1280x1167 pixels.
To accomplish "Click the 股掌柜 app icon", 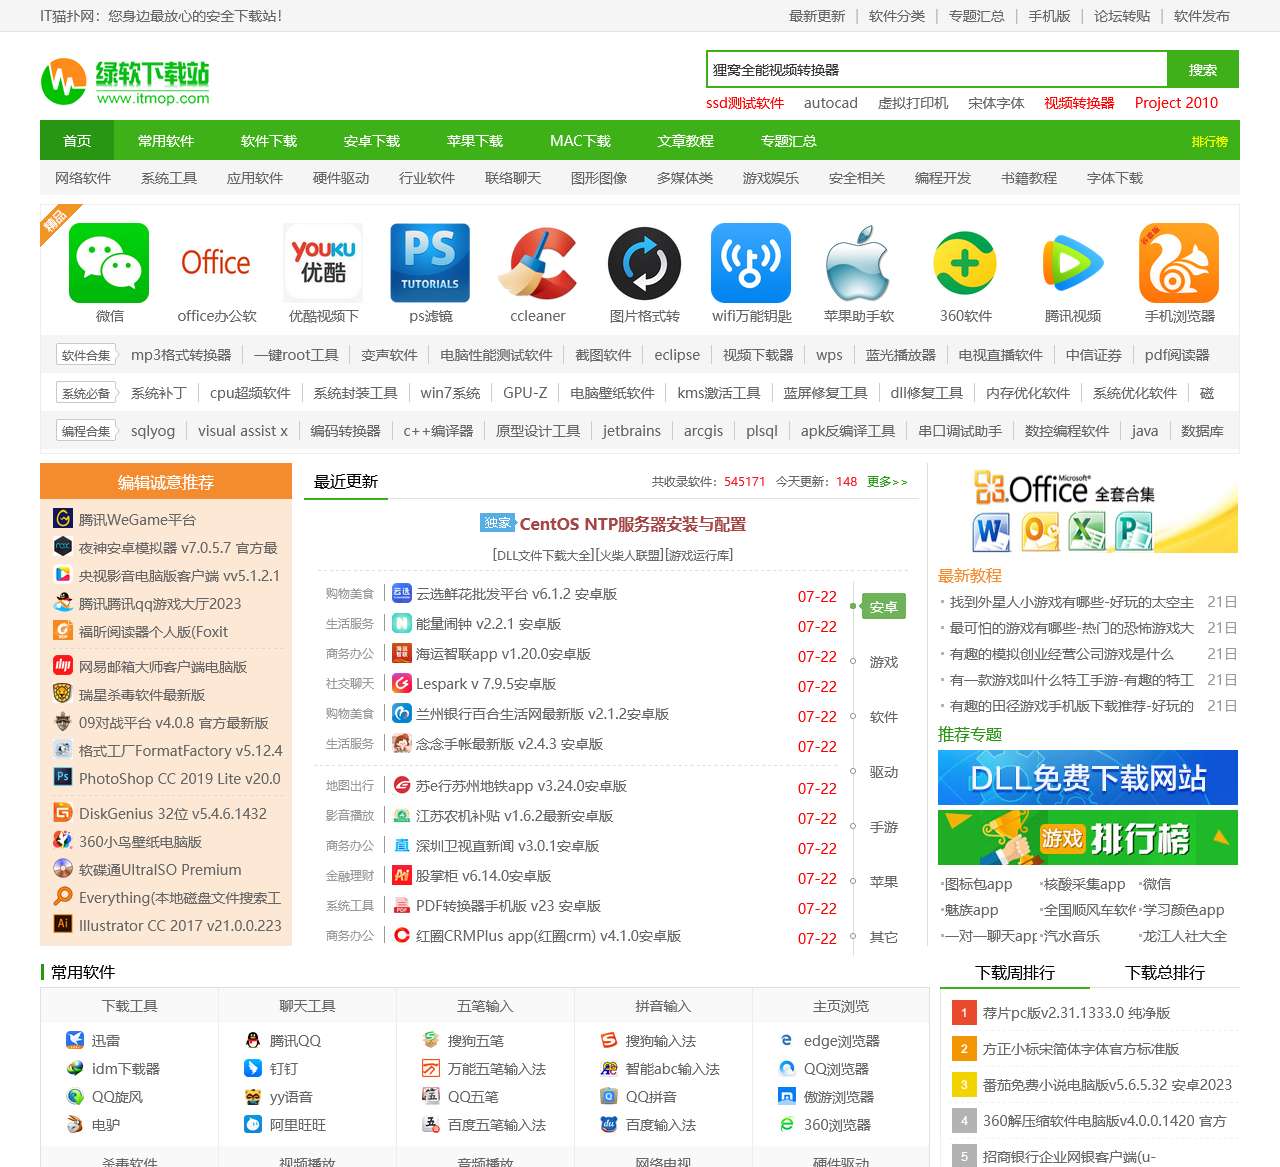I will click(x=402, y=875).
